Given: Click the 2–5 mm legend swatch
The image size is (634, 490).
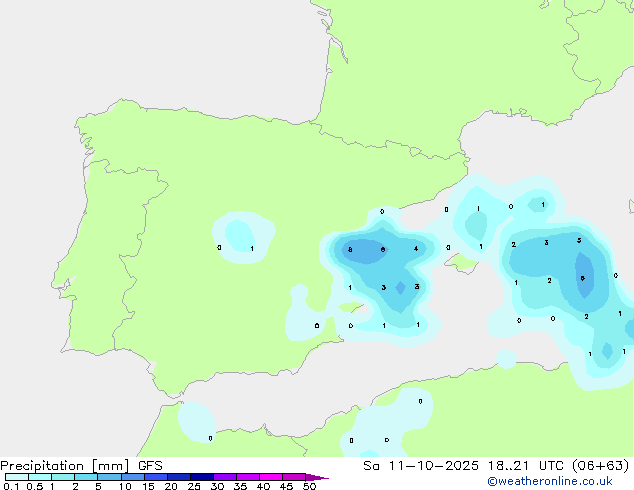Looking at the screenshot, I should coord(86,477).
